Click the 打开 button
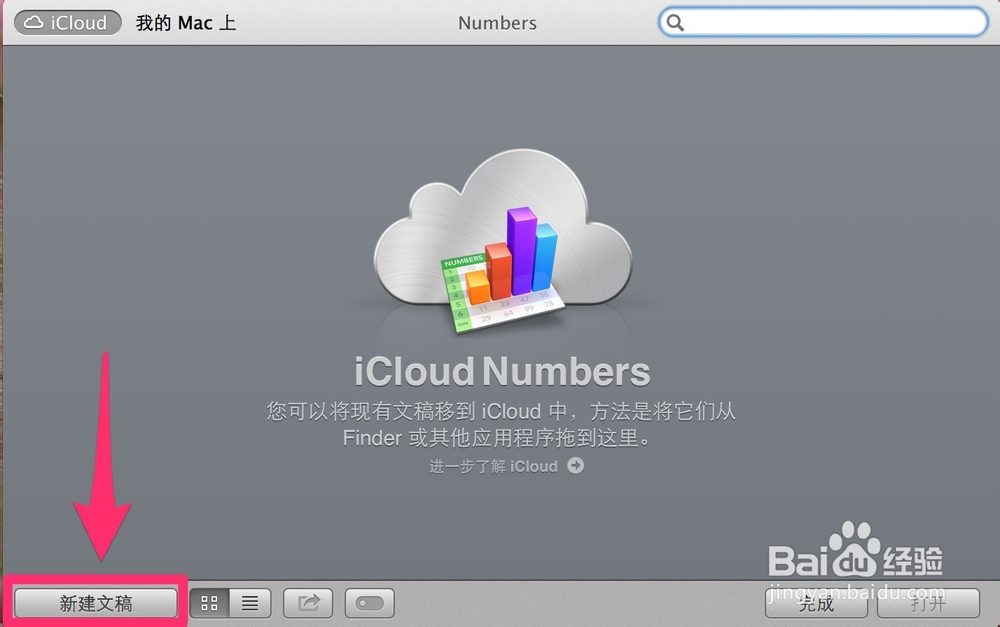This screenshot has height=627, width=1000. click(928, 604)
